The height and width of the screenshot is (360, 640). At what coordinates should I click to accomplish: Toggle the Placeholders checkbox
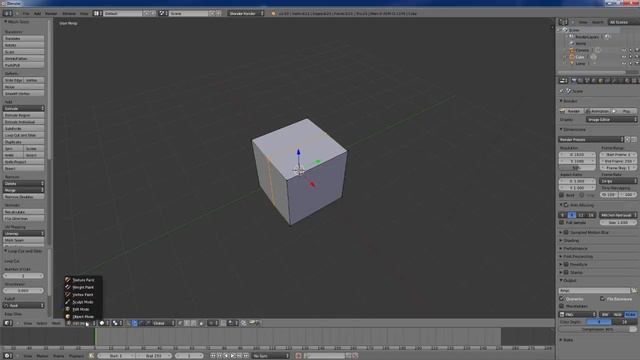(x=562, y=306)
